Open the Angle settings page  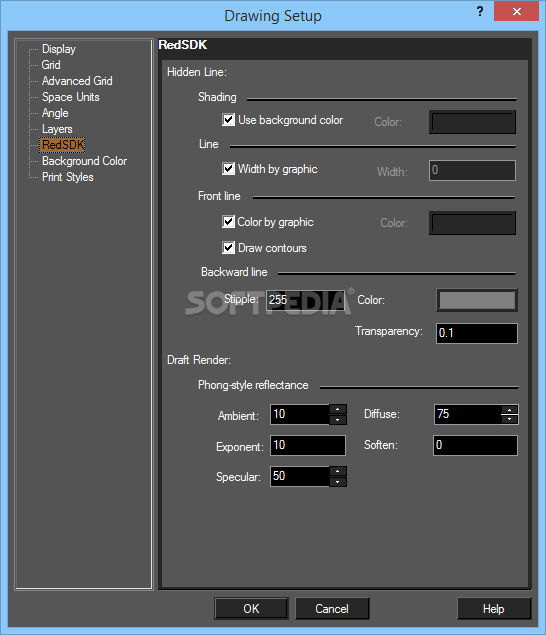55,113
